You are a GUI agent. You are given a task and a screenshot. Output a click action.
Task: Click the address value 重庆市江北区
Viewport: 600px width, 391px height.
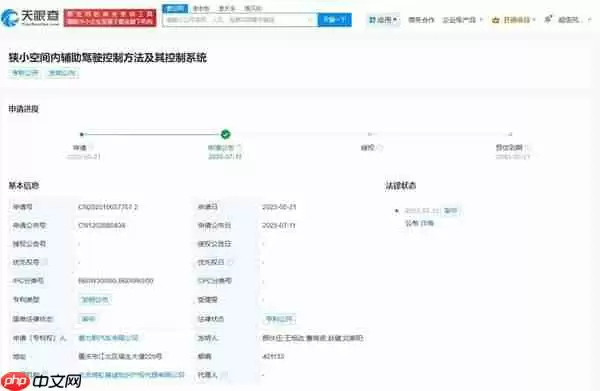point(120,357)
